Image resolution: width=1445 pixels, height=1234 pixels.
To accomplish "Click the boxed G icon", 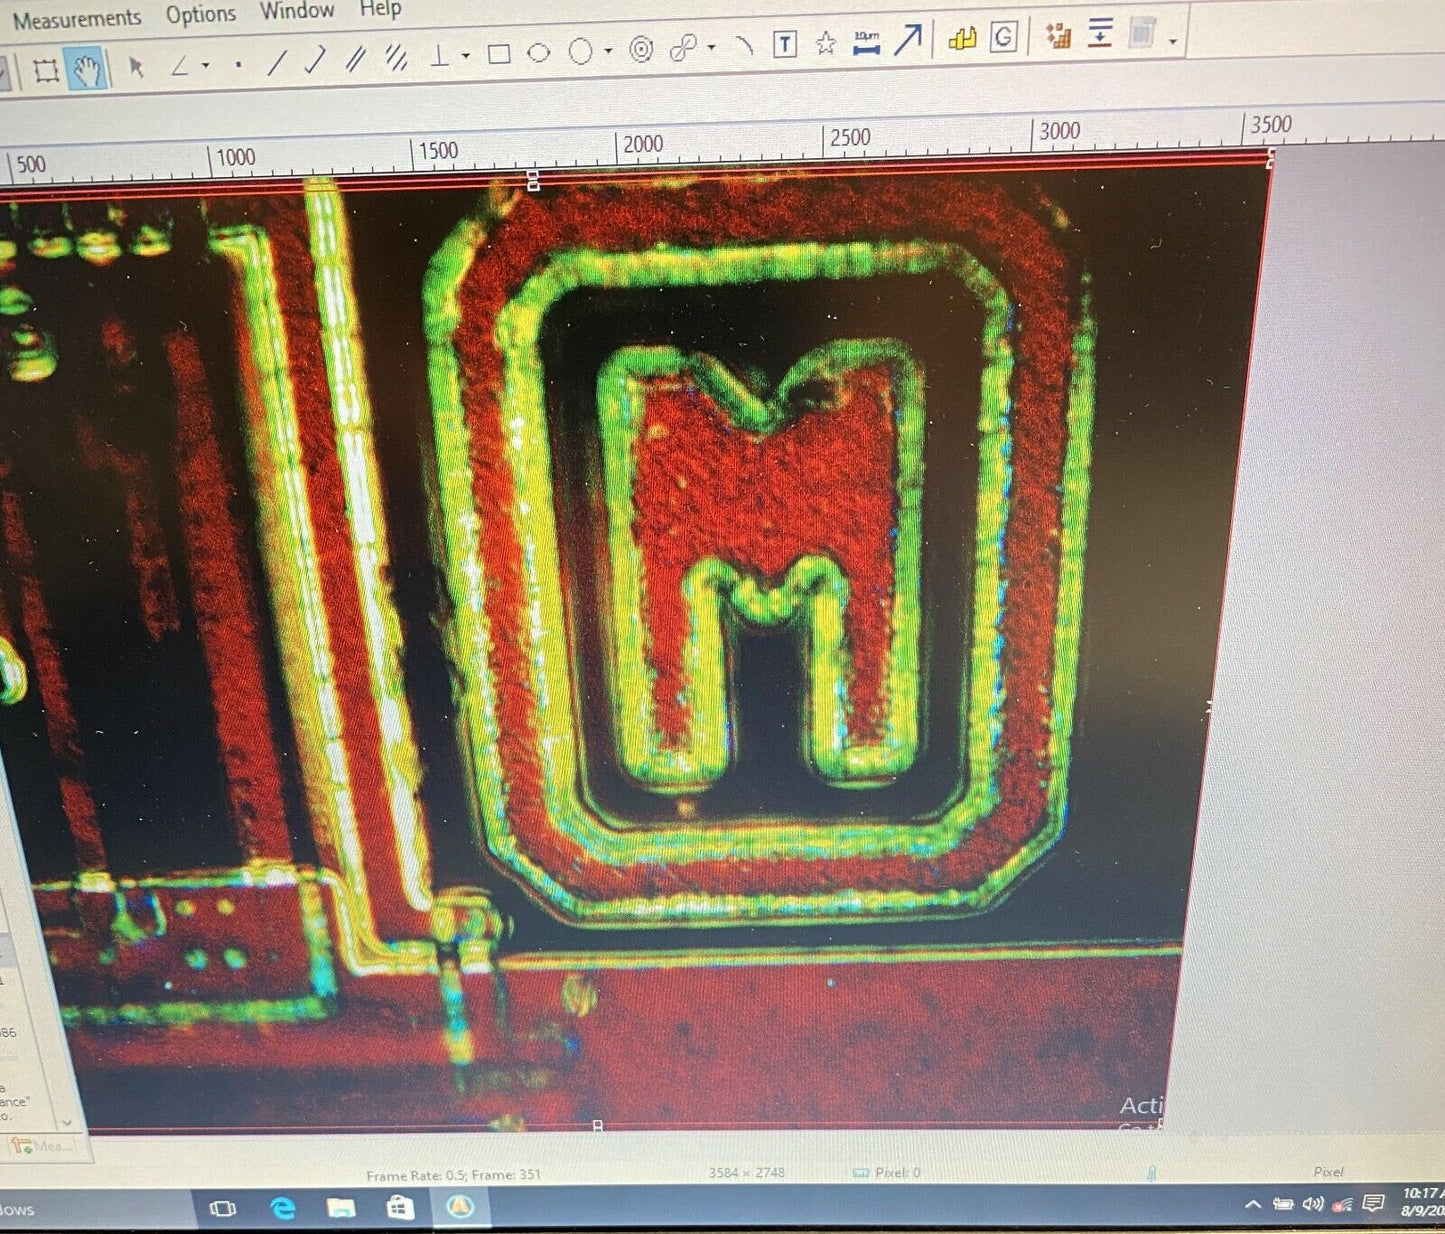I will (x=1003, y=37).
